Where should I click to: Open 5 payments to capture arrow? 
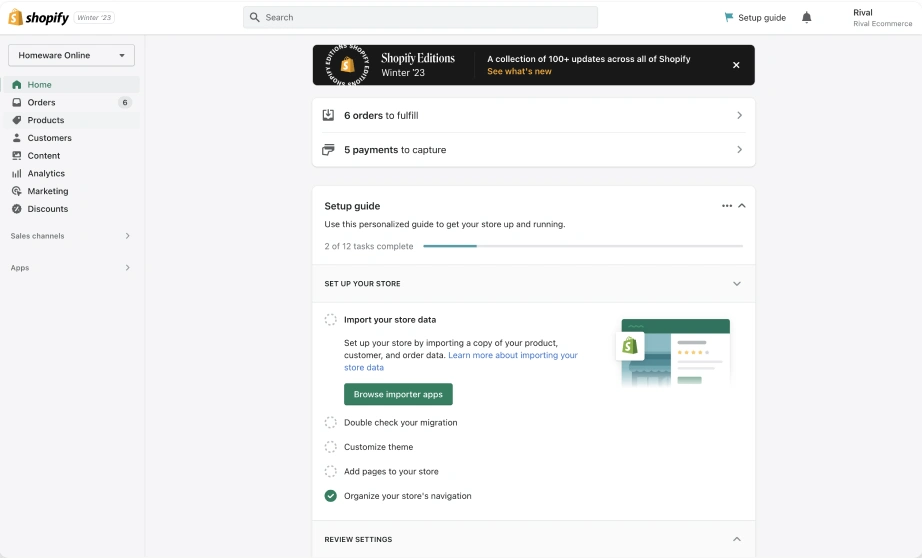[740, 150]
